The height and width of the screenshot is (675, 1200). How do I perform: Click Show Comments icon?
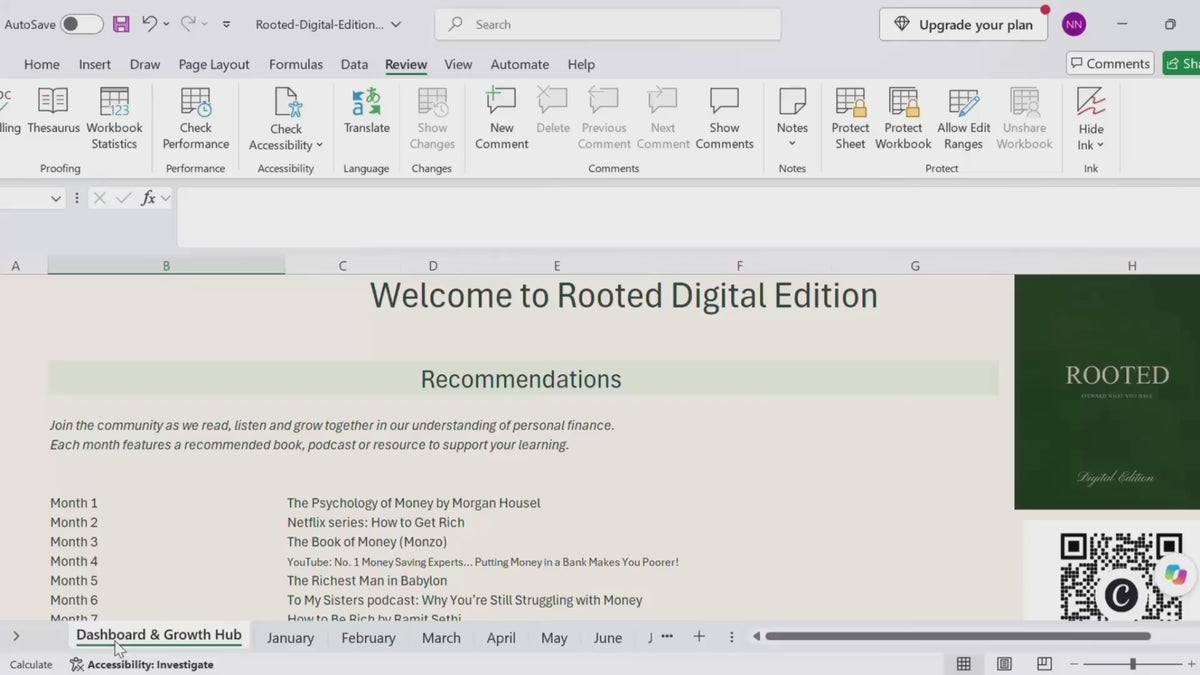coord(724,101)
